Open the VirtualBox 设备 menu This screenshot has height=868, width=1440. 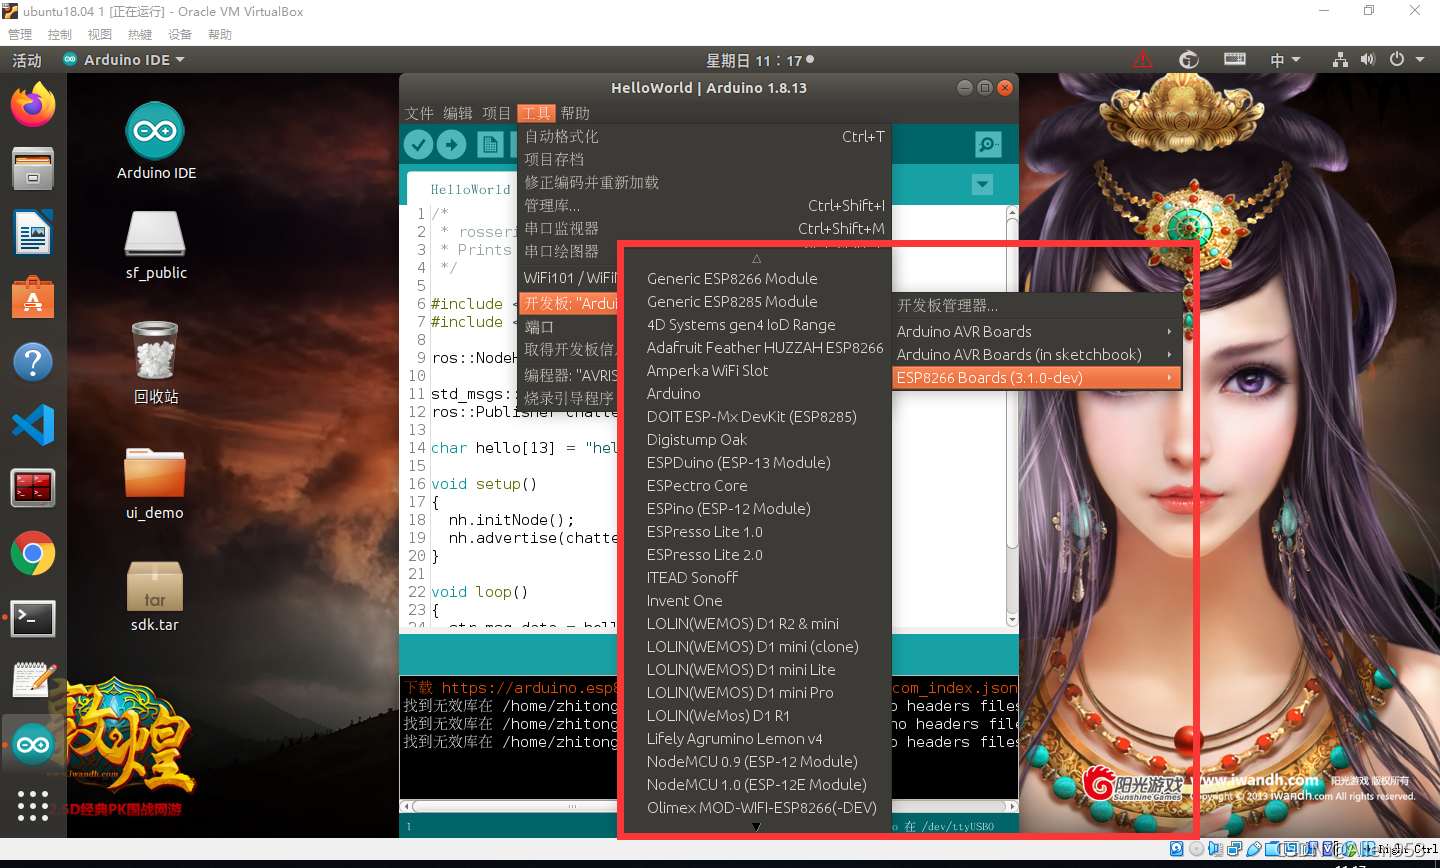pyautogui.click(x=180, y=34)
